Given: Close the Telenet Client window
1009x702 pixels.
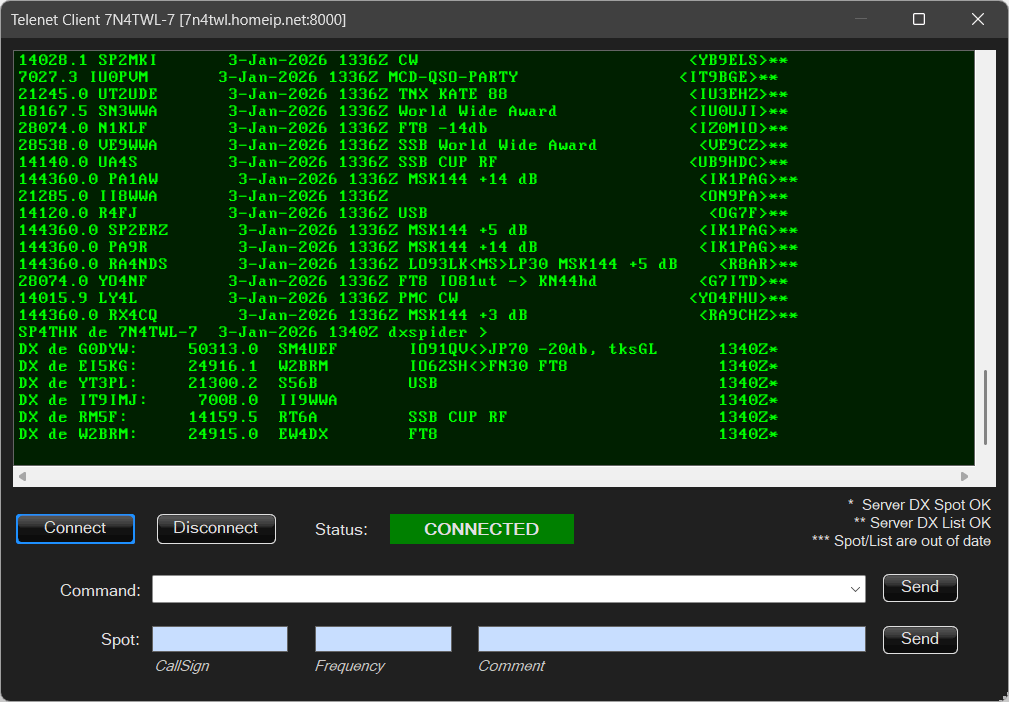Looking at the screenshot, I should (978, 20).
